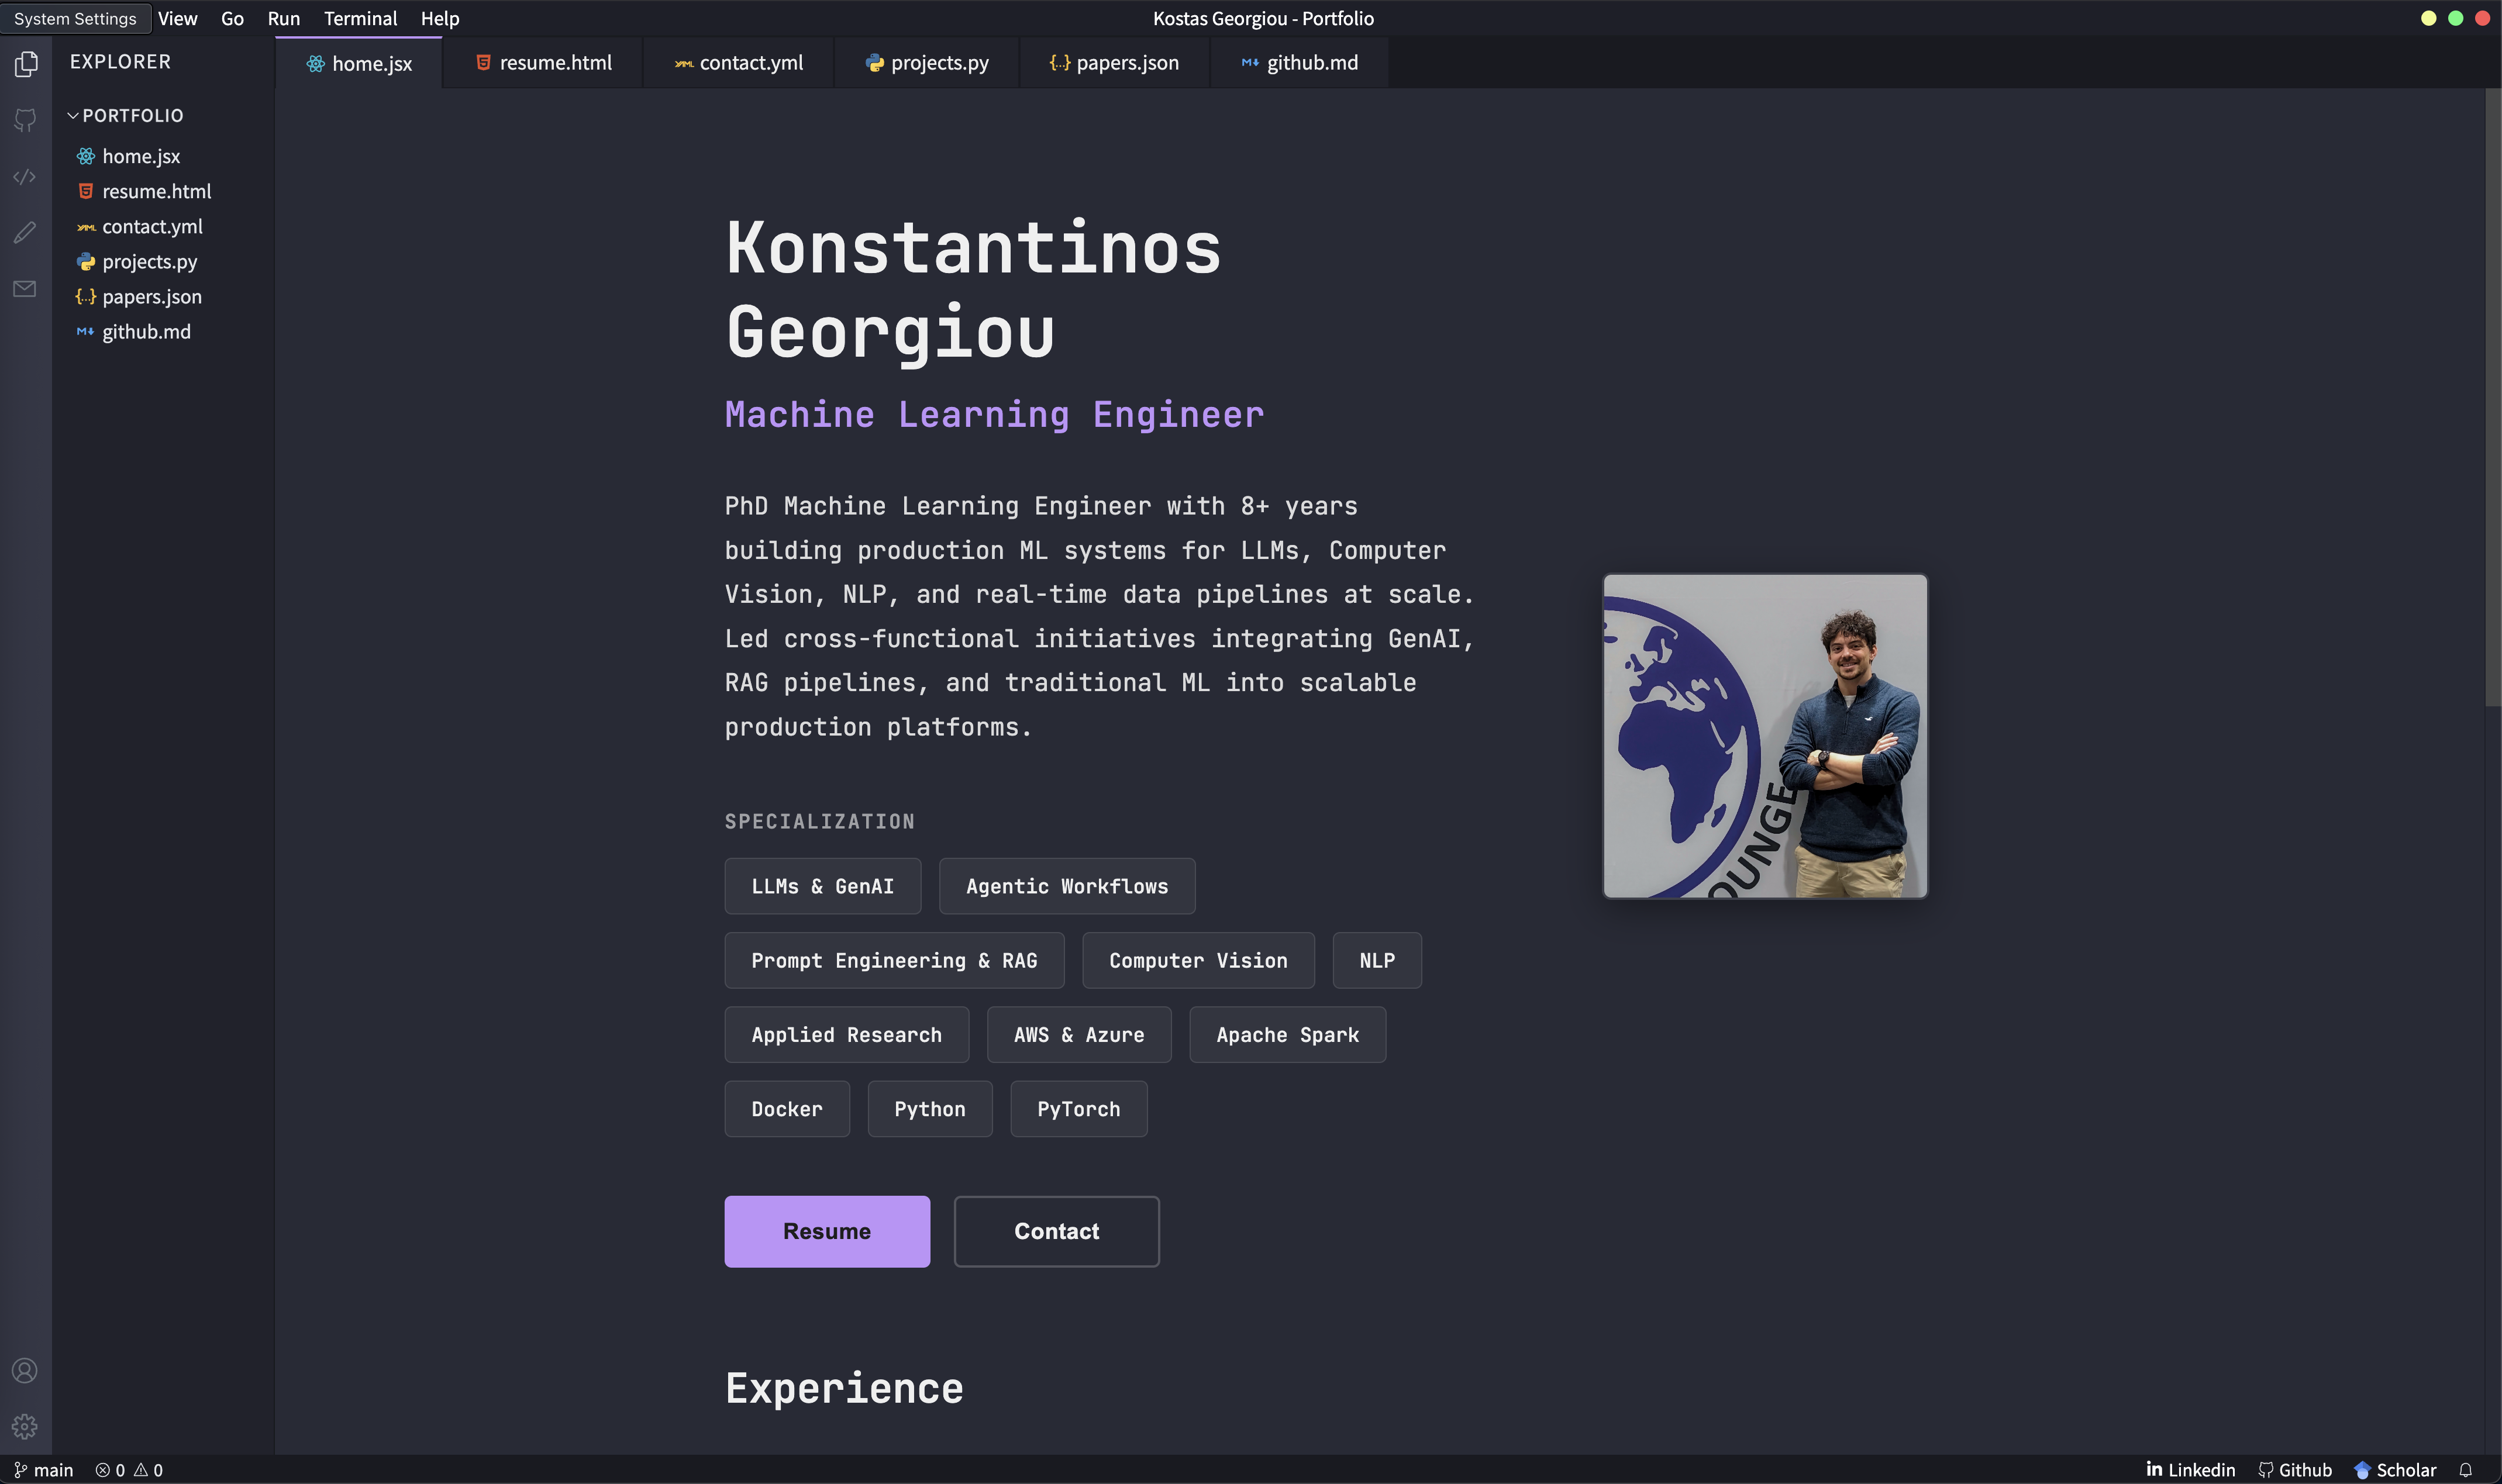Click the notification bell in status bar
2502x1484 pixels.
click(2465, 1470)
